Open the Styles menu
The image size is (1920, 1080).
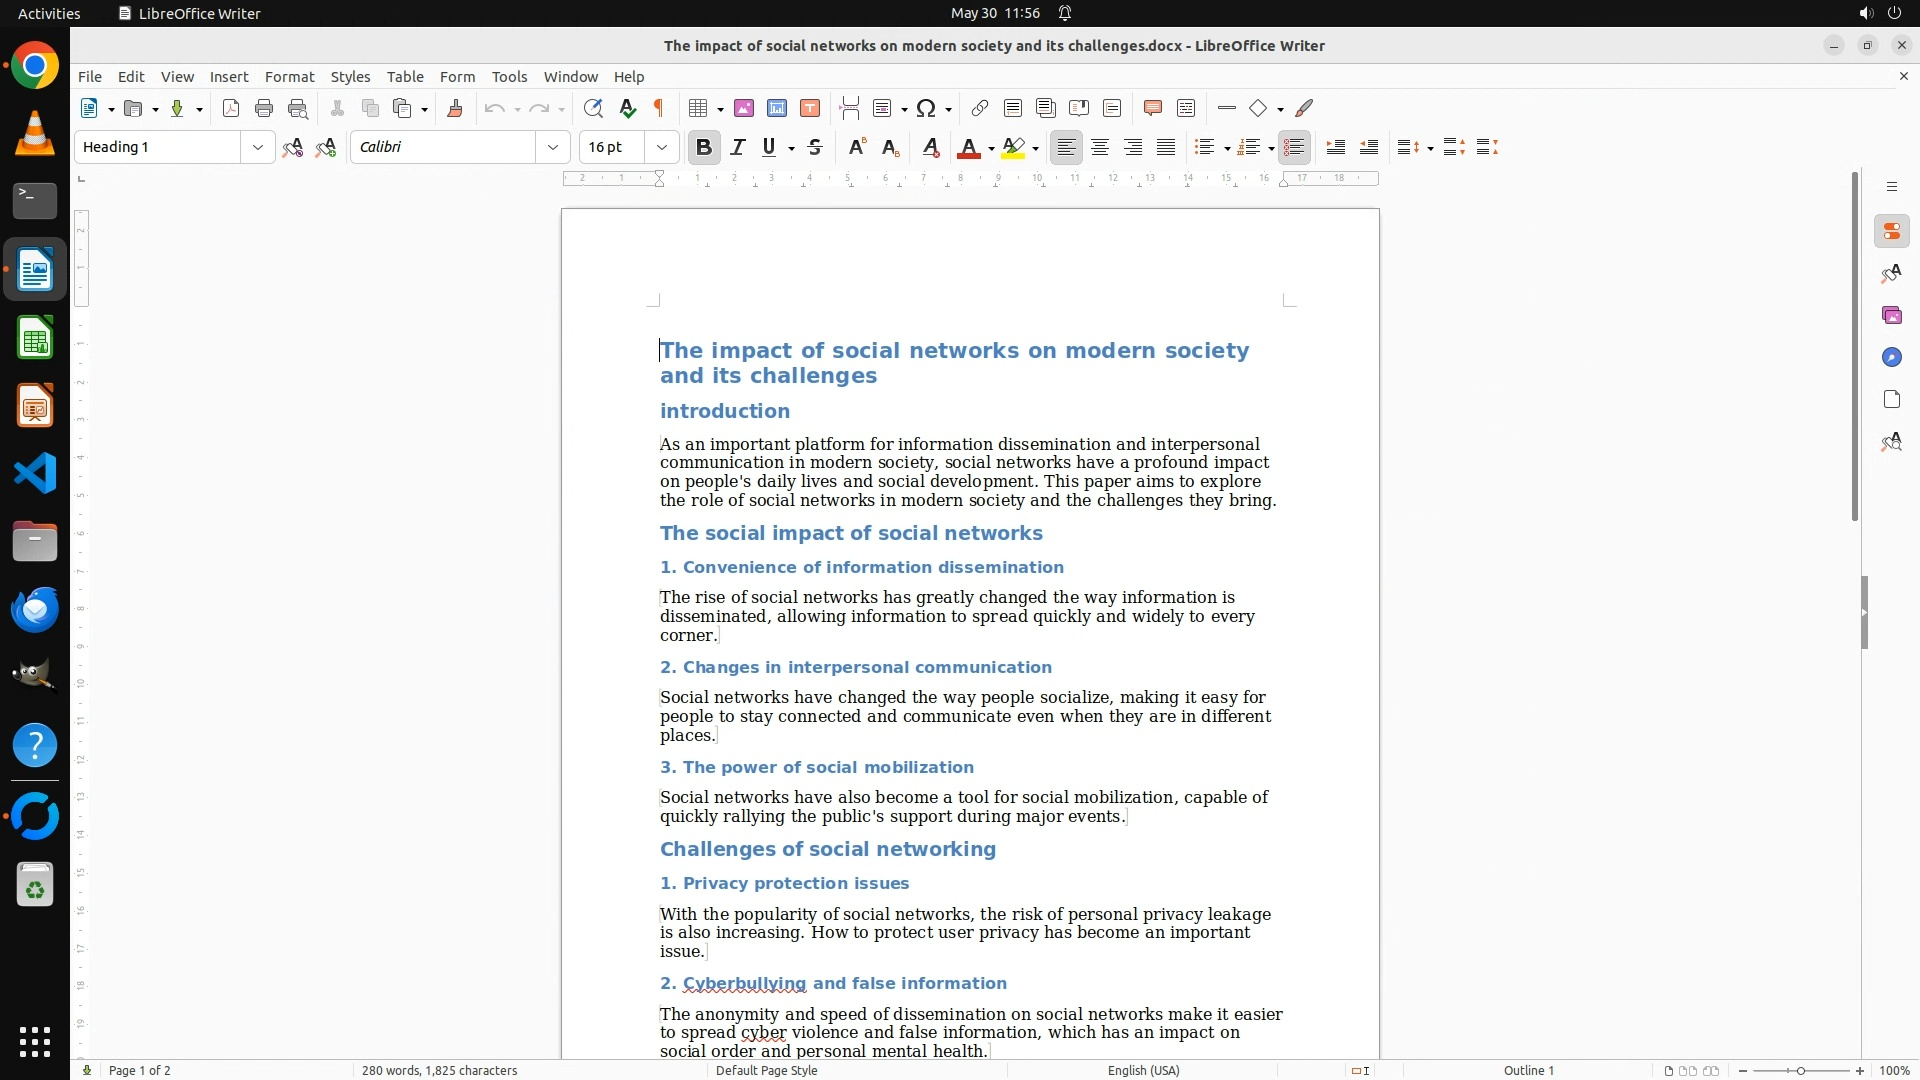coord(350,77)
